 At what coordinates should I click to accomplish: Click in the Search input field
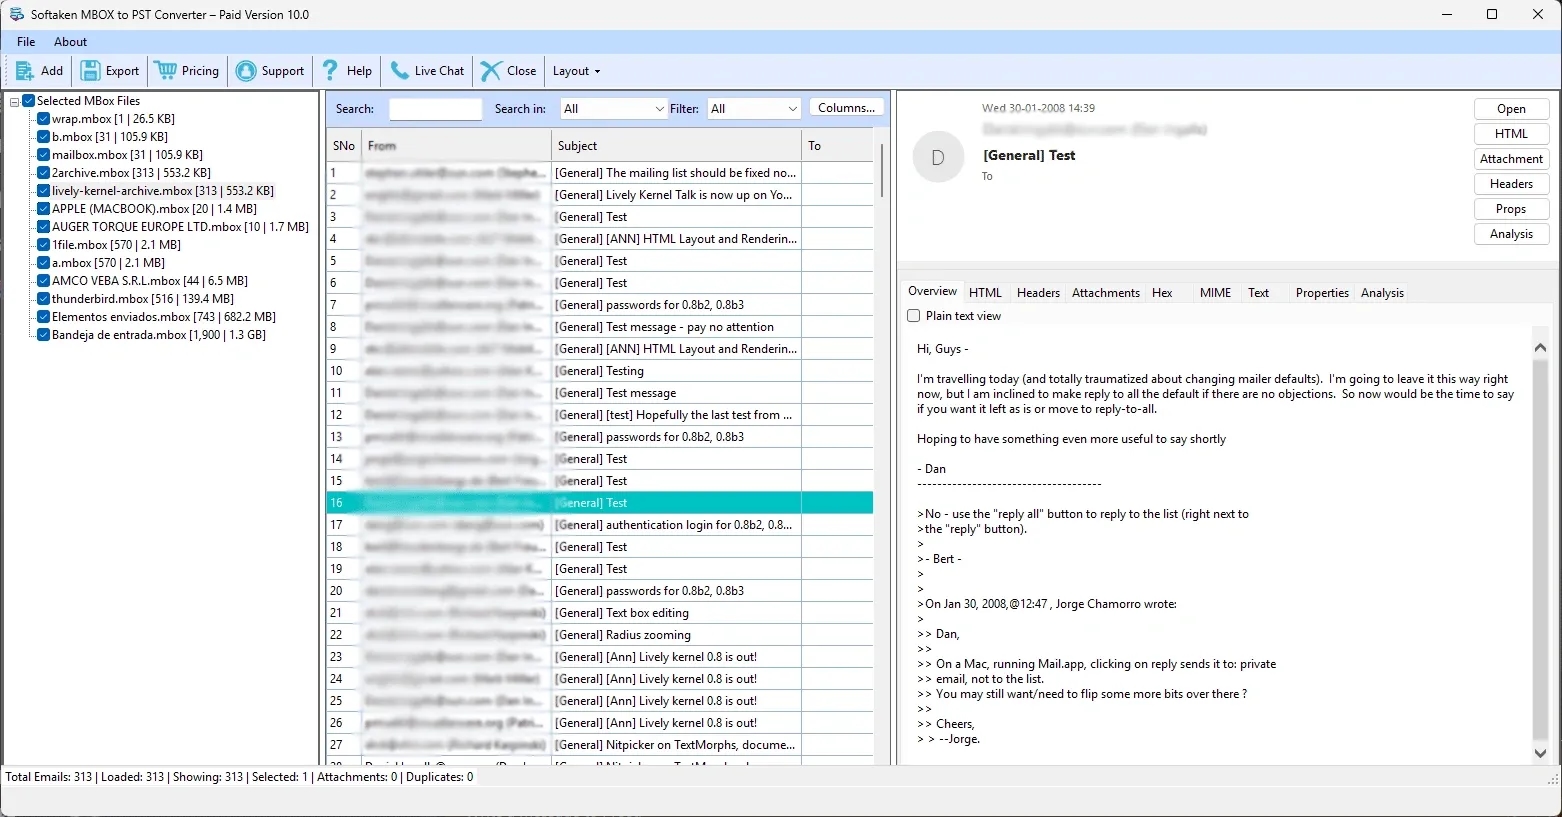click(435, 109)
